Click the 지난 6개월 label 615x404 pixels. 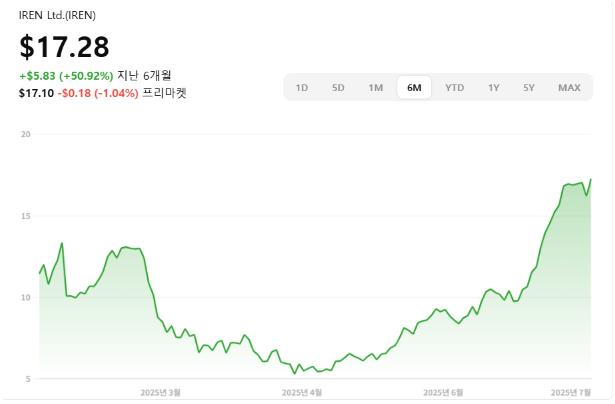144,75
